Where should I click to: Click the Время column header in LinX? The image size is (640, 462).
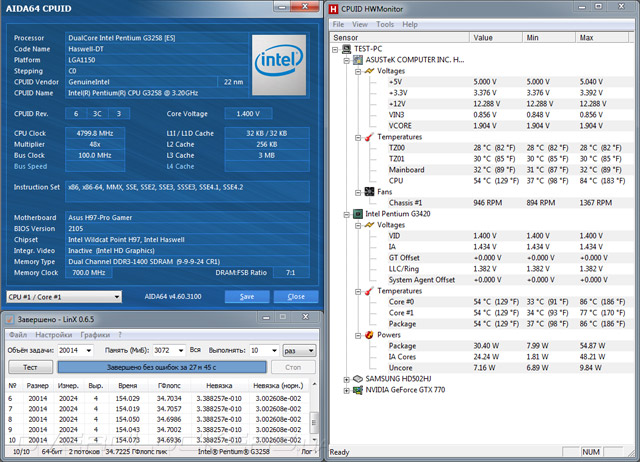(x=128, y=385)
